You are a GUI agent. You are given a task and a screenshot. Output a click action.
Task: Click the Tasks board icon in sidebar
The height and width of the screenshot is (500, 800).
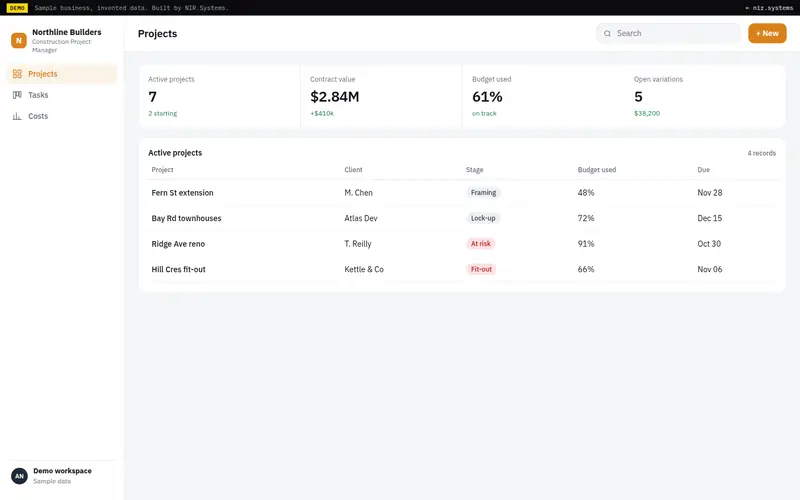click(17, 95)
